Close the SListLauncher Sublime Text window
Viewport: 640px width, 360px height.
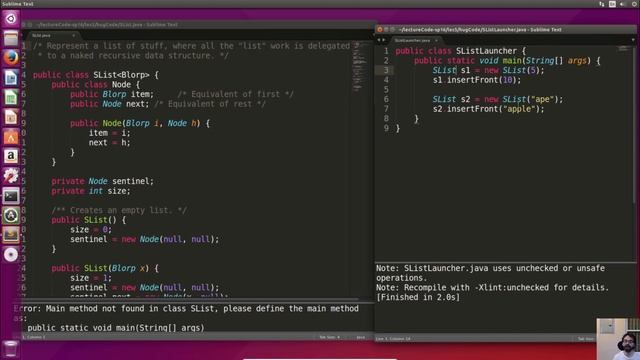(x=380, y=29)
